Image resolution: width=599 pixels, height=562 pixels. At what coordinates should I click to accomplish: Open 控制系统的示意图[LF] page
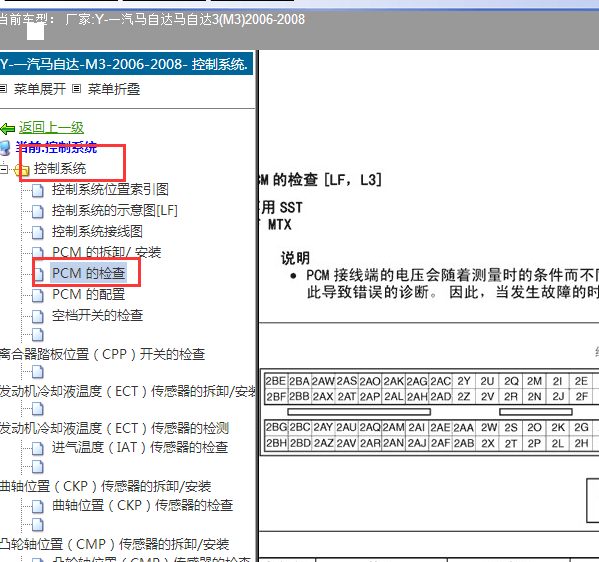(115, 211)
